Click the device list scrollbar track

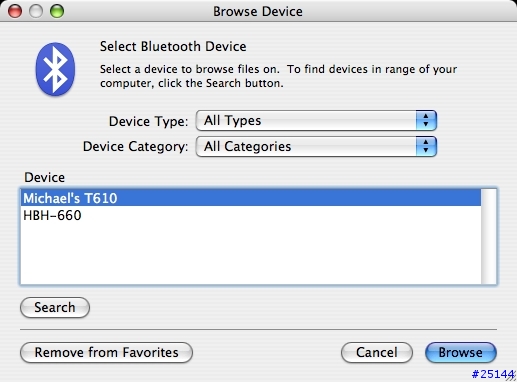click(x=489, y=237)
